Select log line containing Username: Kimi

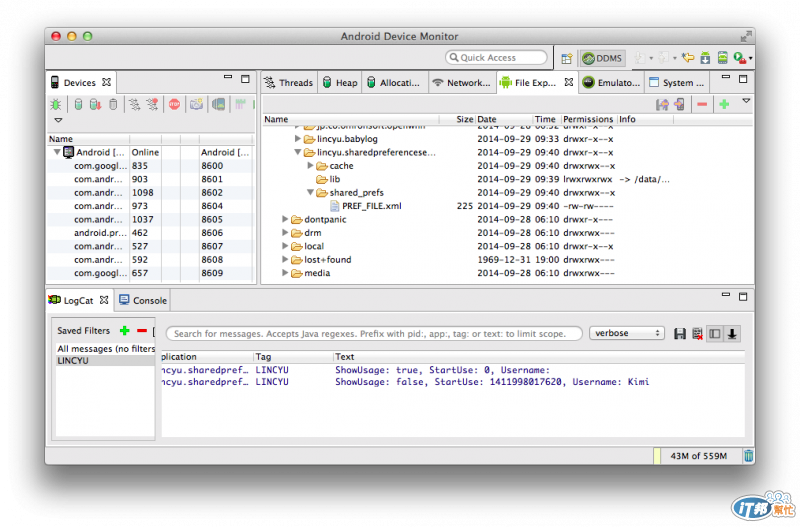453,382
